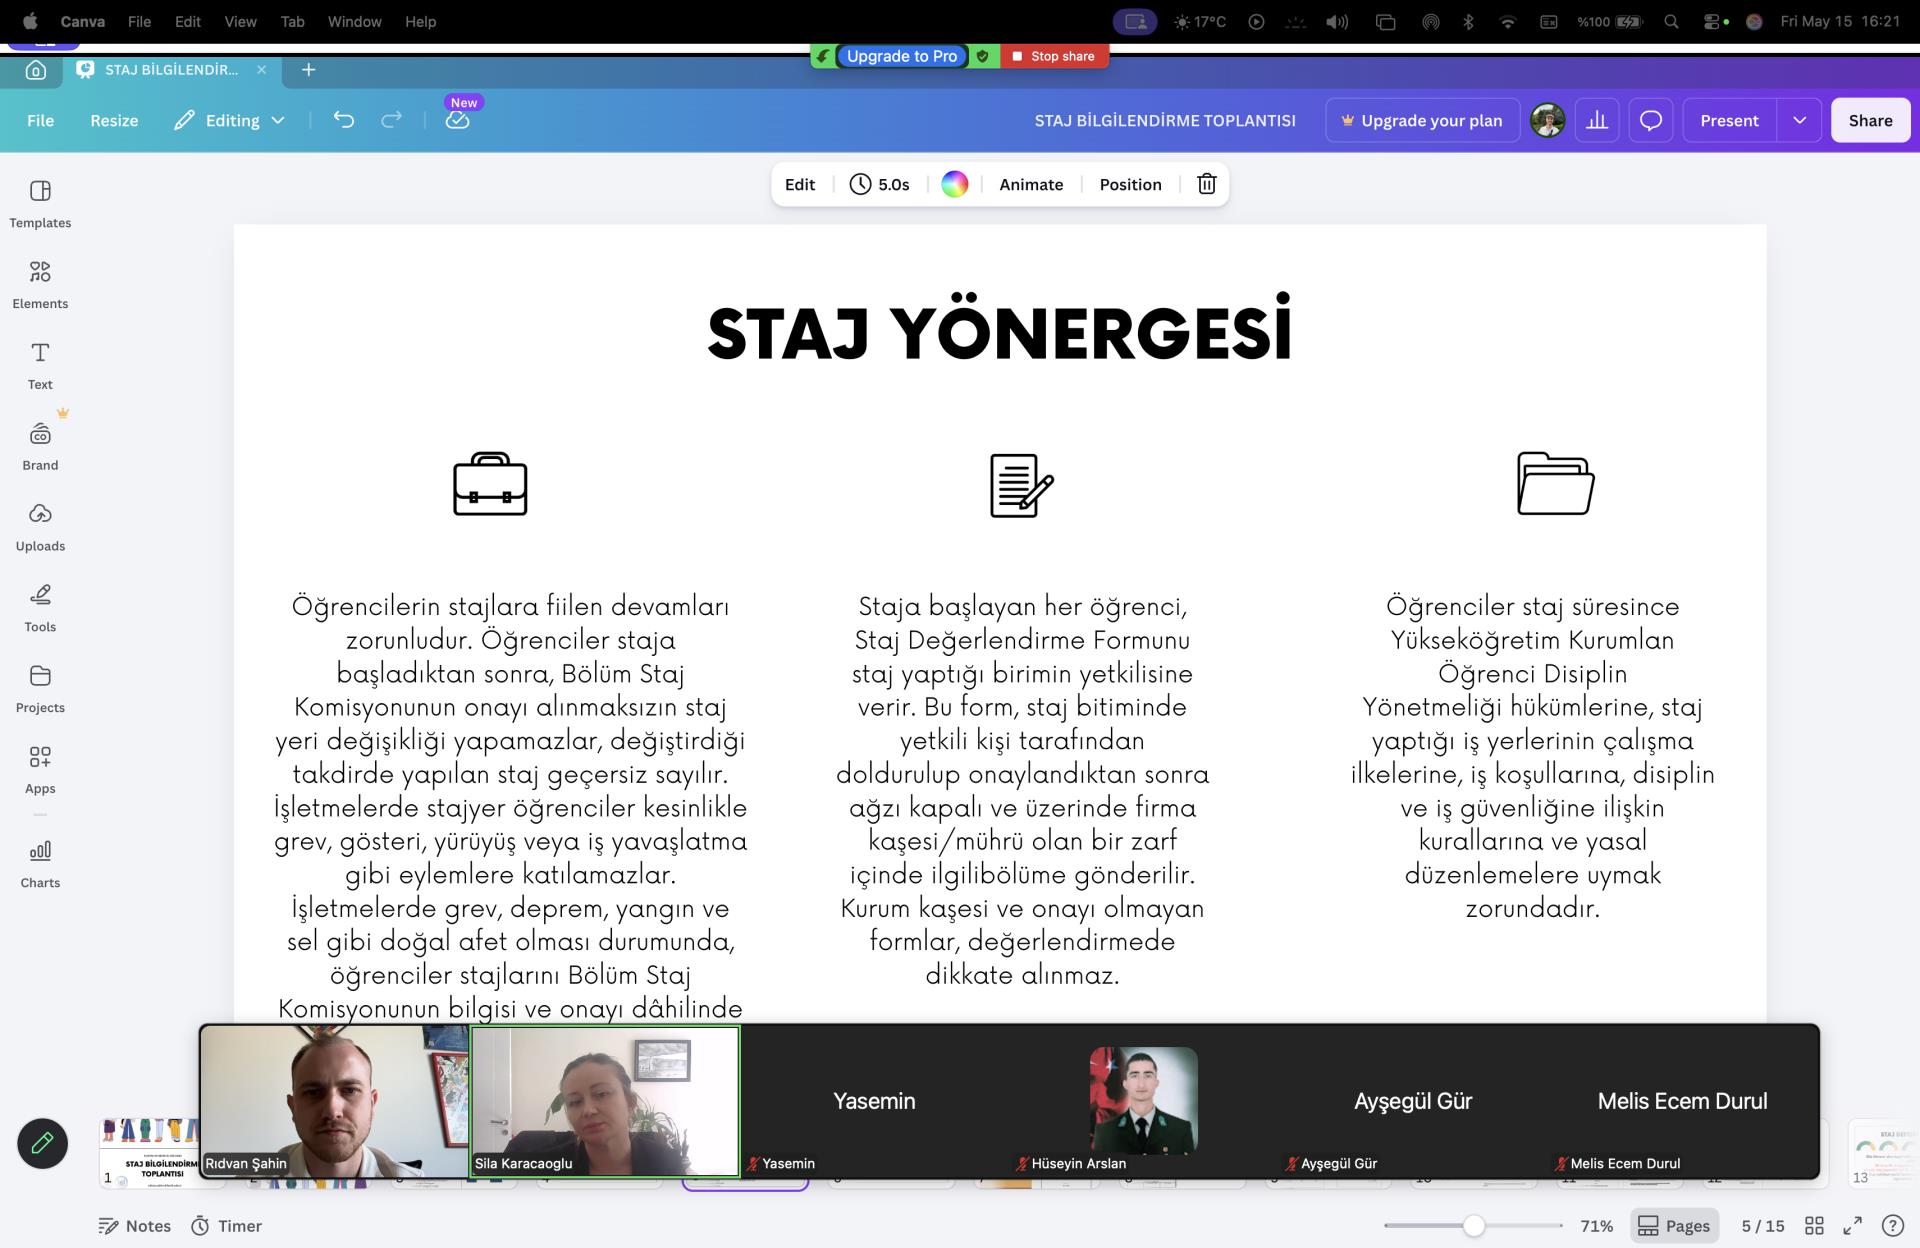1920x1248 pixels.
Task: Open the Resize menu
Action: (114, 120)
